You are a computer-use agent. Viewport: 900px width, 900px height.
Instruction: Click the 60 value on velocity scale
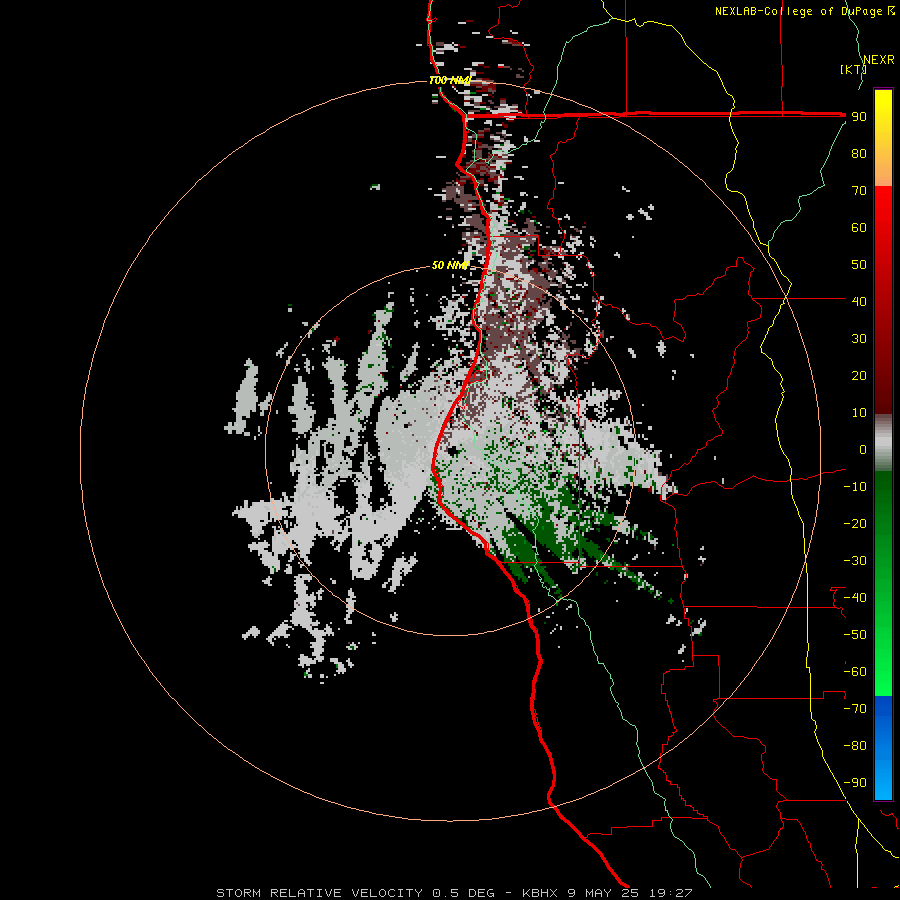859,228
